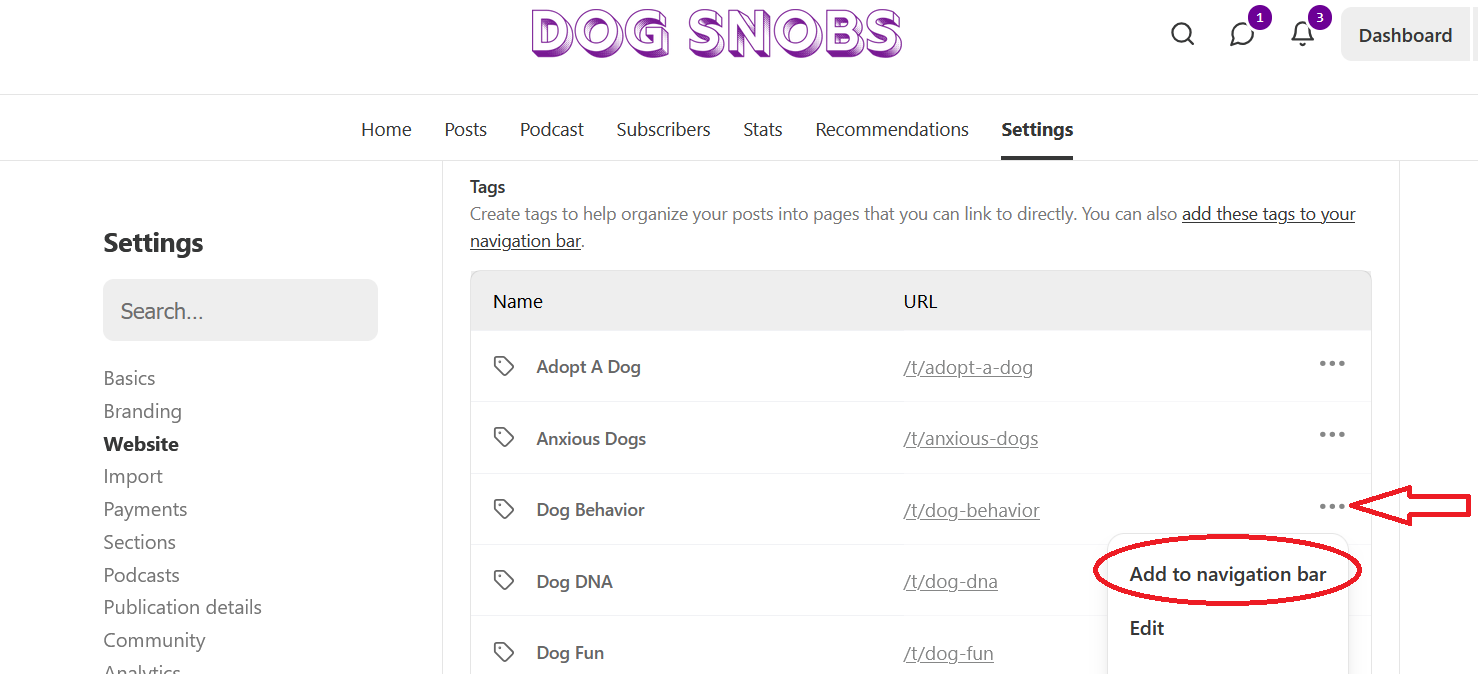The width and height of the screenshot is (1478, 674).
Task: Click the tag icon beside Dog DNA
Action: 504,580
